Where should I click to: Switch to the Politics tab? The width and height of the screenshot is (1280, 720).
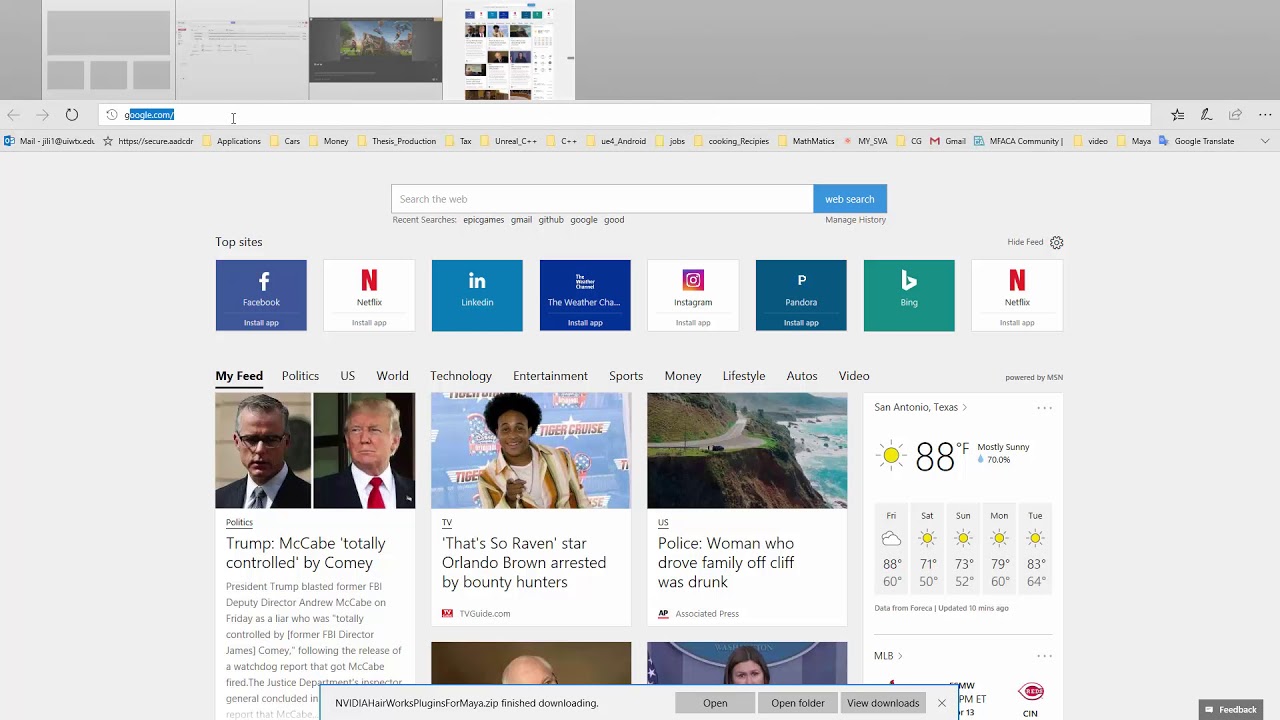point(300,376)
